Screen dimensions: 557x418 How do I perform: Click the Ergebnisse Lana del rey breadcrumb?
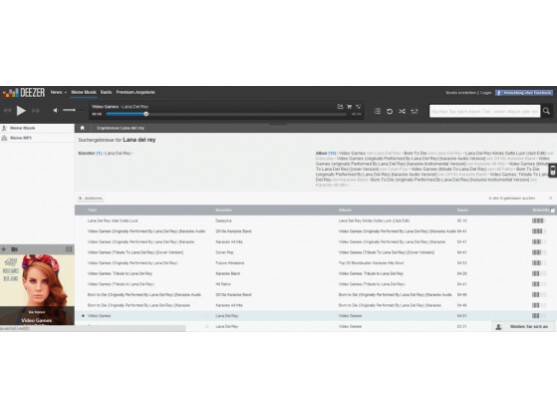click(x=120, y=128)
